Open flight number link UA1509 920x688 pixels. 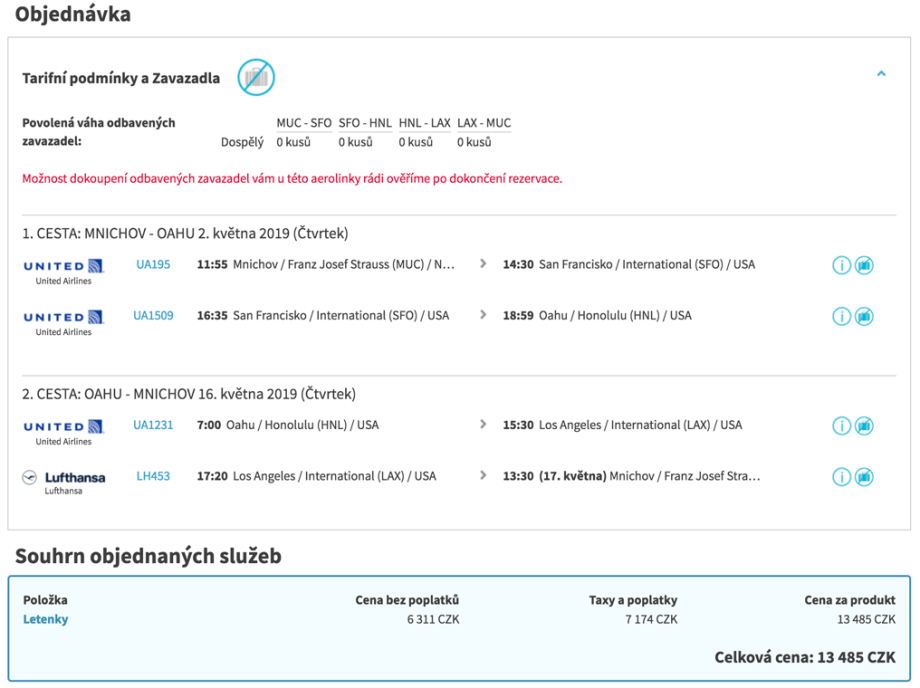tap(153, 316)
